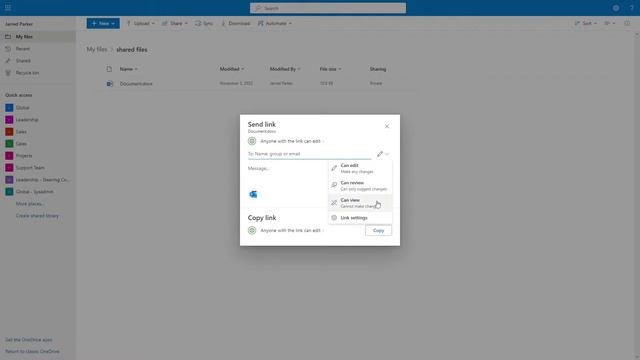Open Recycle bin in sidebar
Screen dimensions: 640x360
coord(38,73)
